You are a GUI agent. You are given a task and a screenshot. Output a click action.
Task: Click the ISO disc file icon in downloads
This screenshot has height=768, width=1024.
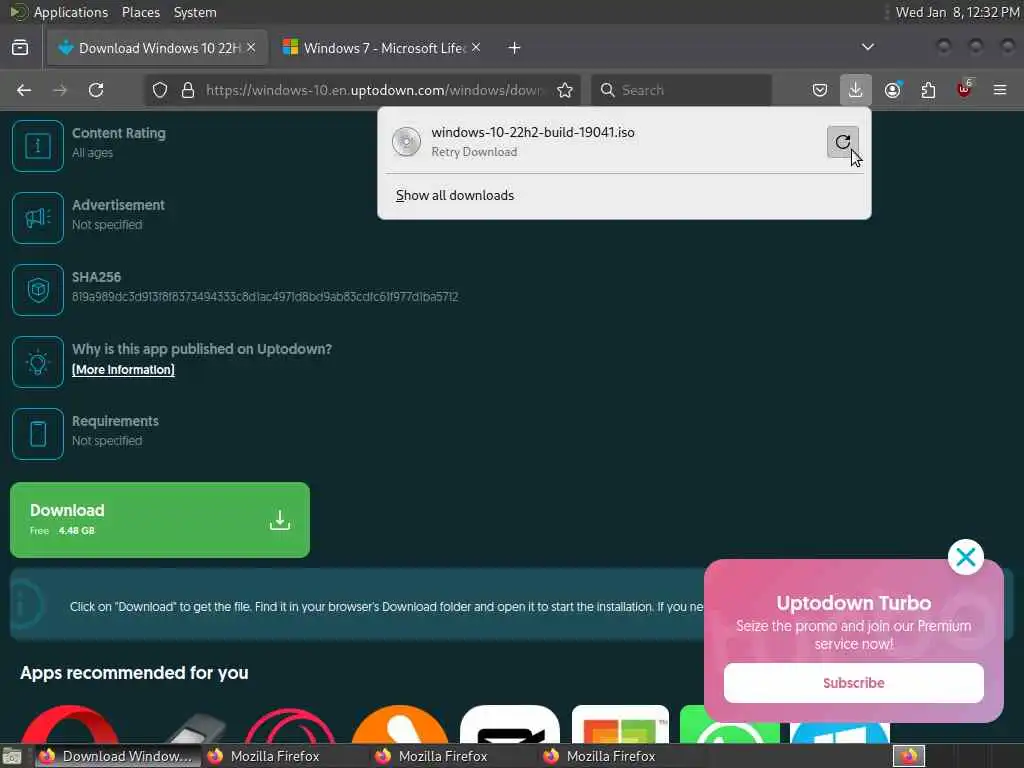406,142
